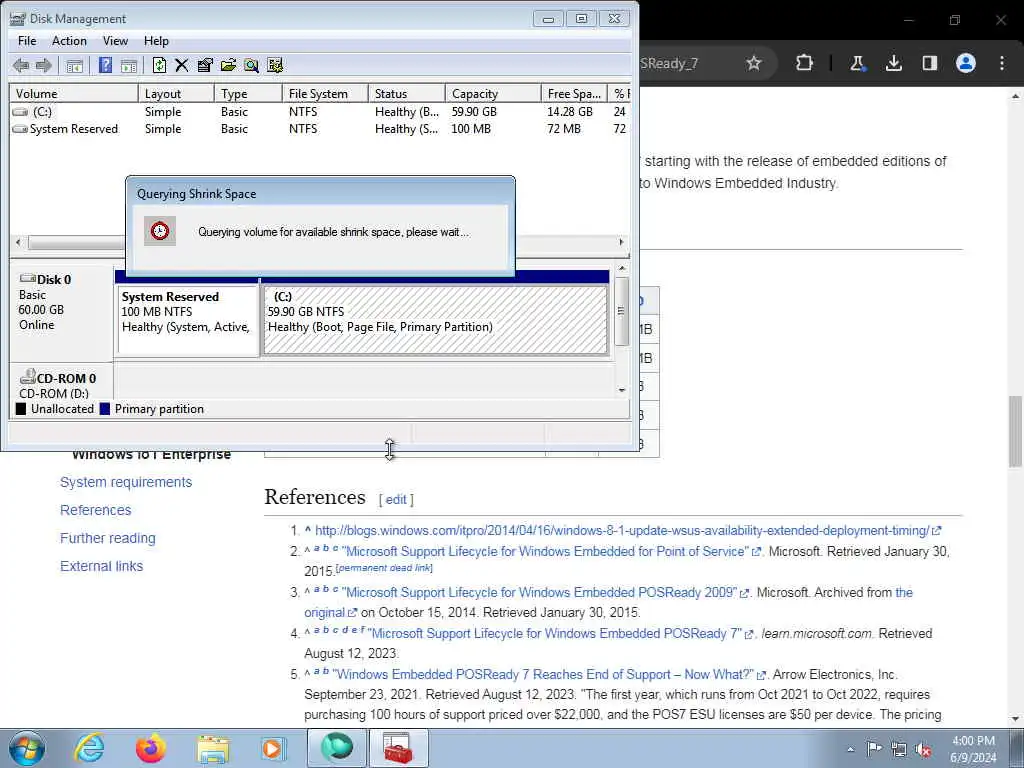This screenshot has height=768, width=1024.
Task: Open the Windows Start button
Action: click(27, 748)
